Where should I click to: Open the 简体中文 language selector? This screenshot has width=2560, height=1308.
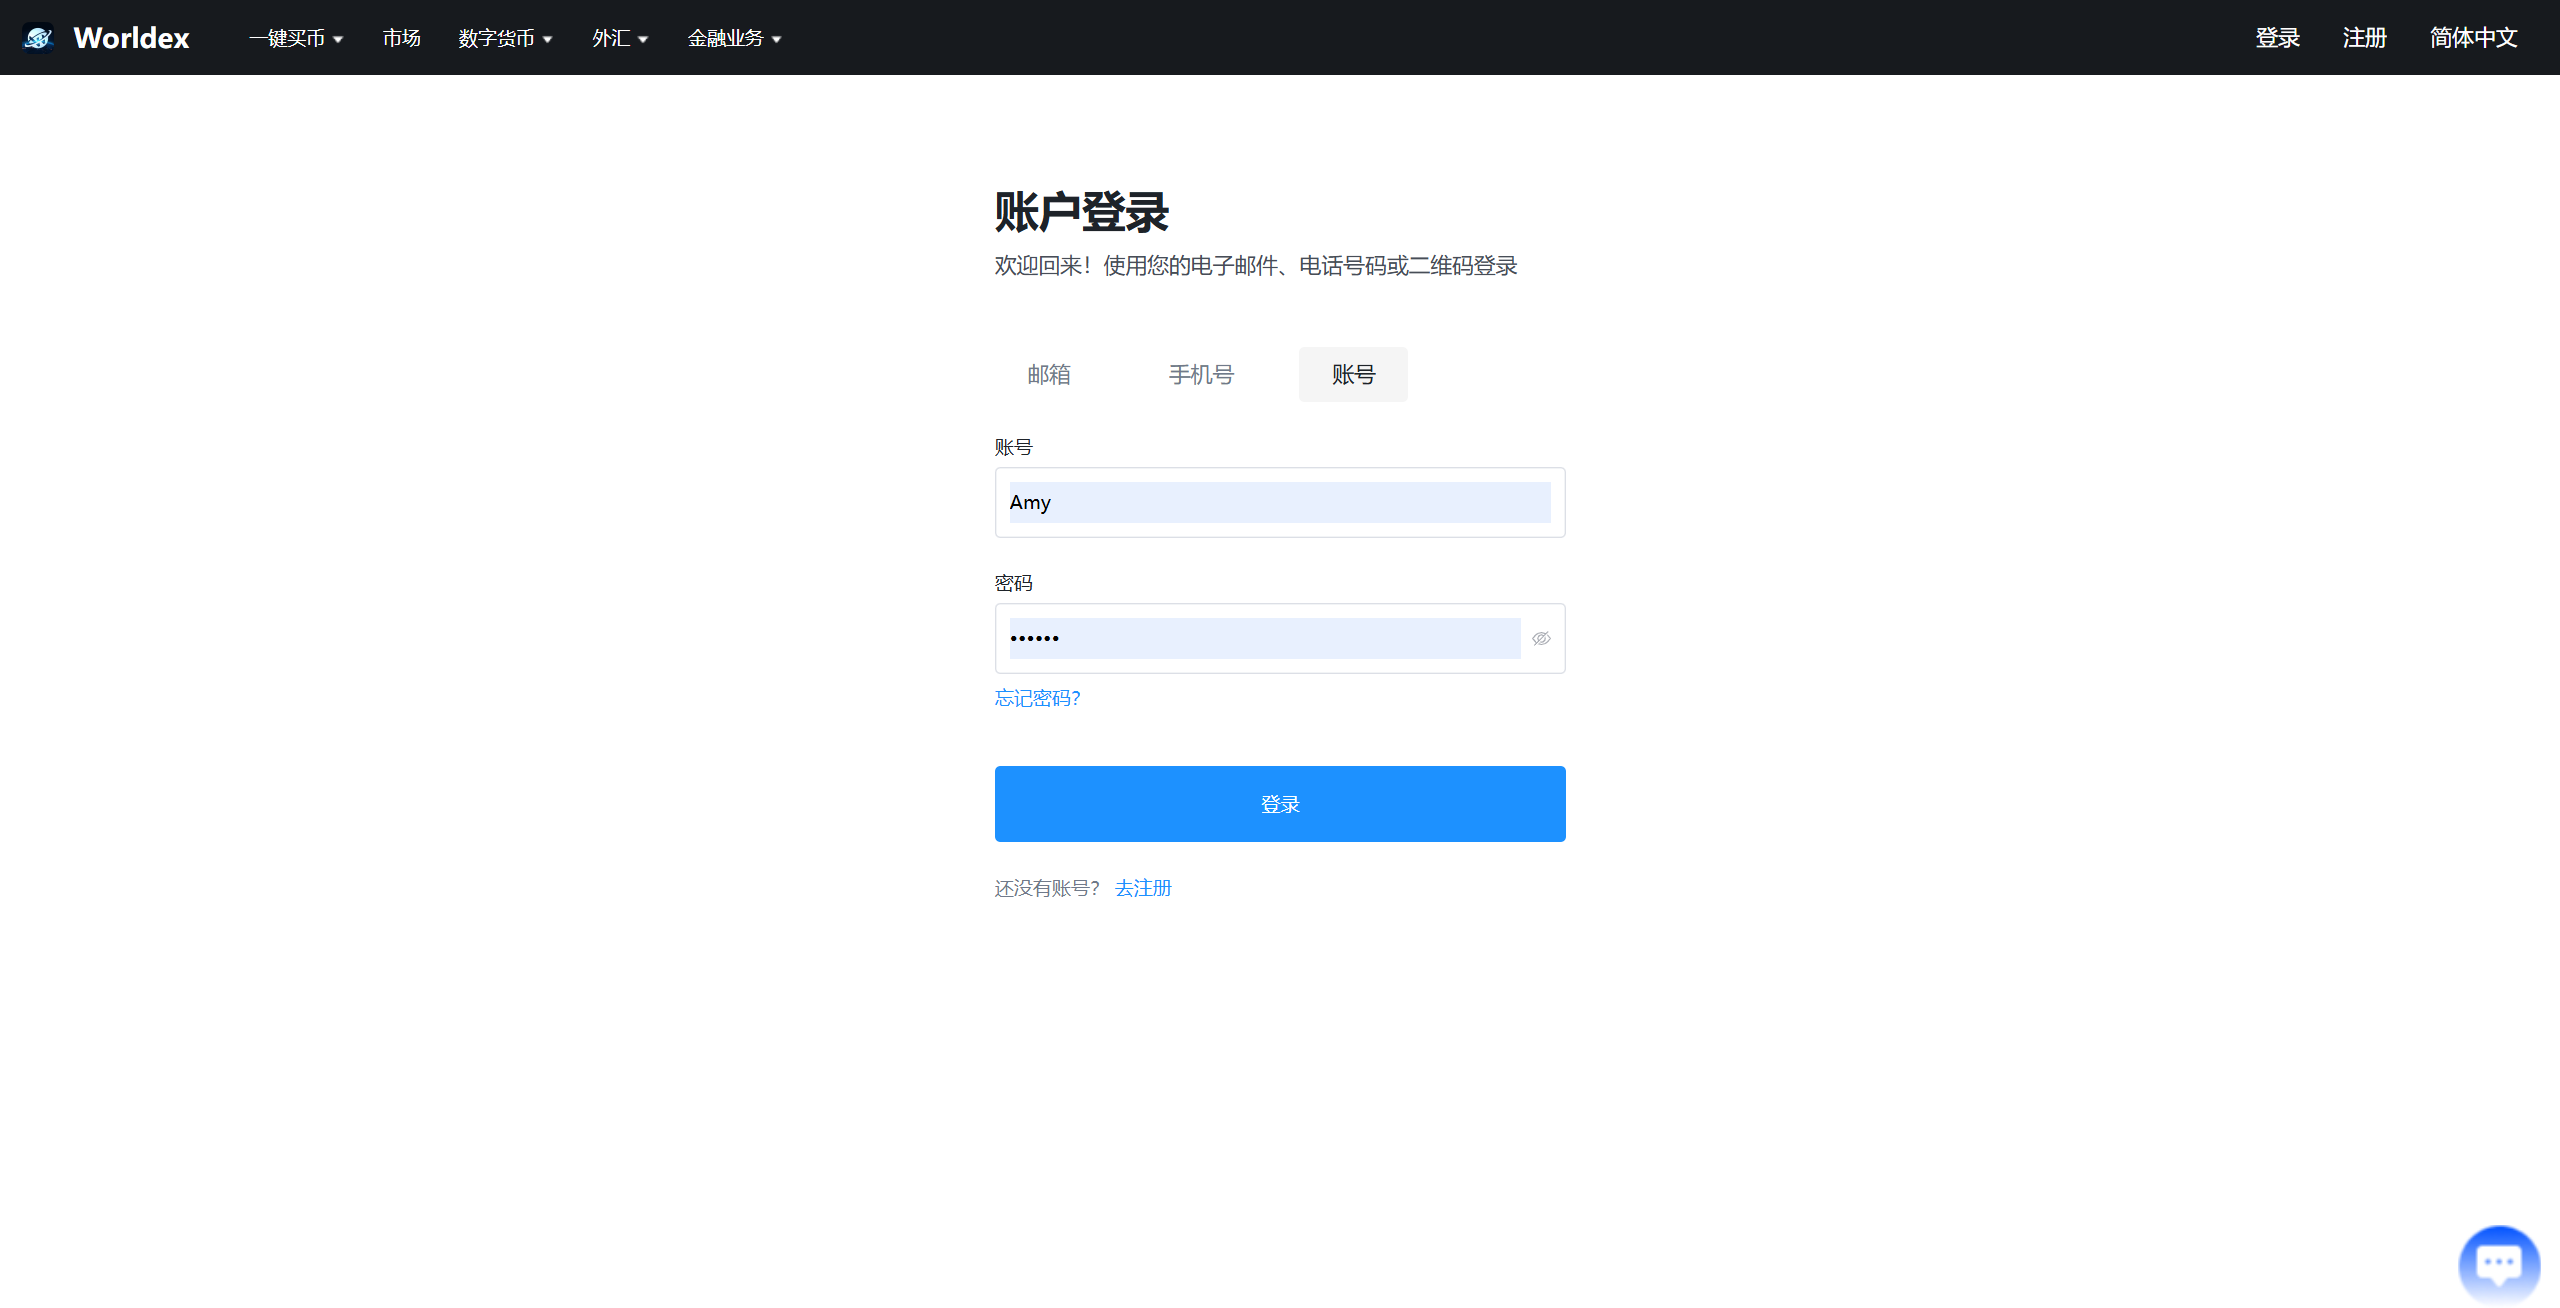coord(2473,38)
